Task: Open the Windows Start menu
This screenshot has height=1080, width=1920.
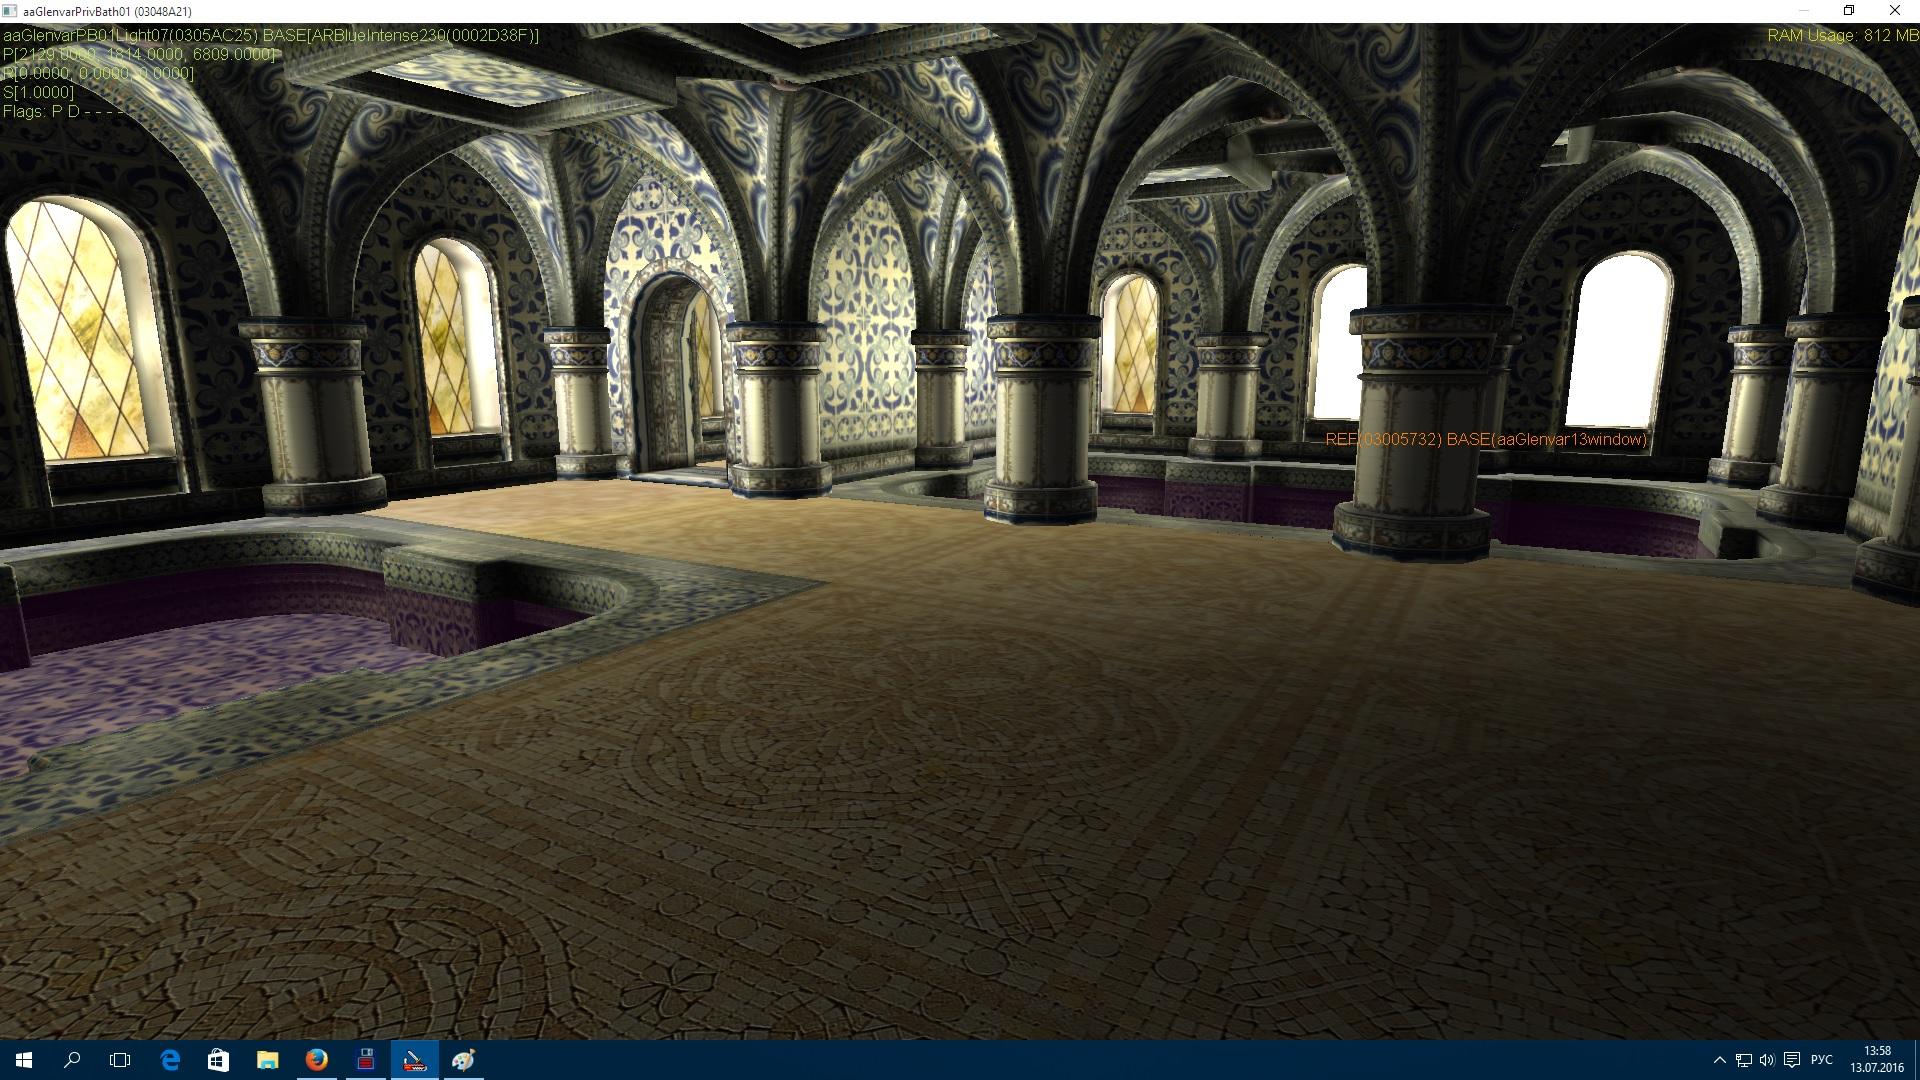Action: coord(24,1060)
